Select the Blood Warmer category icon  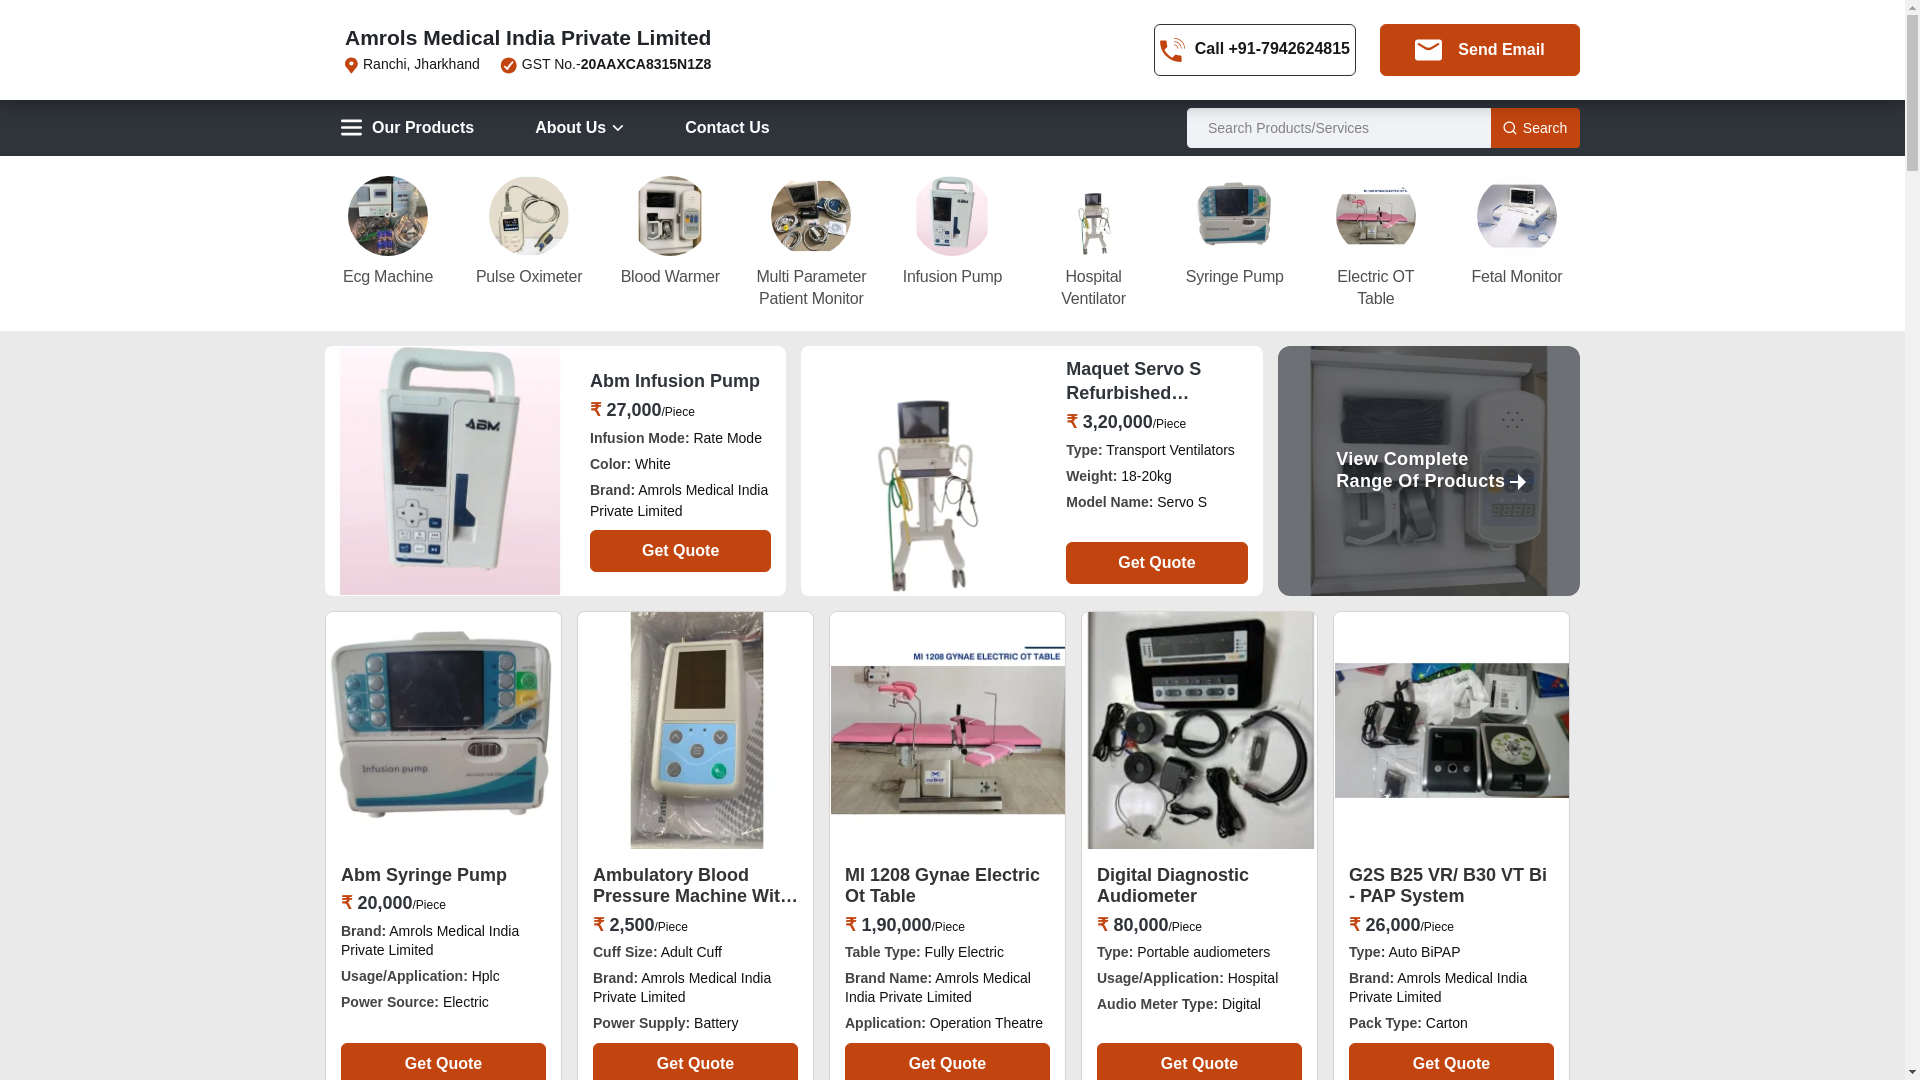tap(670, 216)
